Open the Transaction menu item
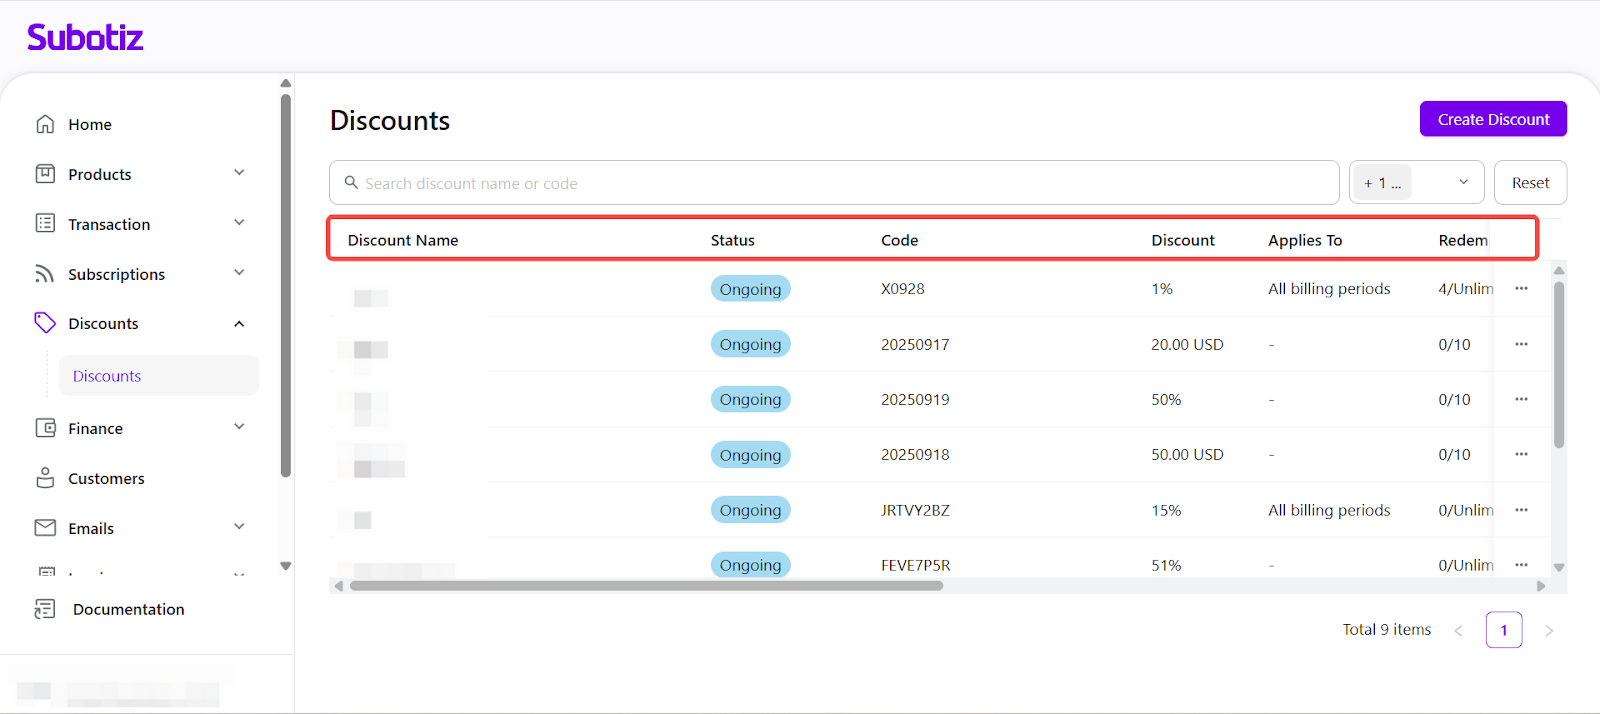Image resolution: width=1600 pixels, height=714 pixels. click(x=109, y=224)
